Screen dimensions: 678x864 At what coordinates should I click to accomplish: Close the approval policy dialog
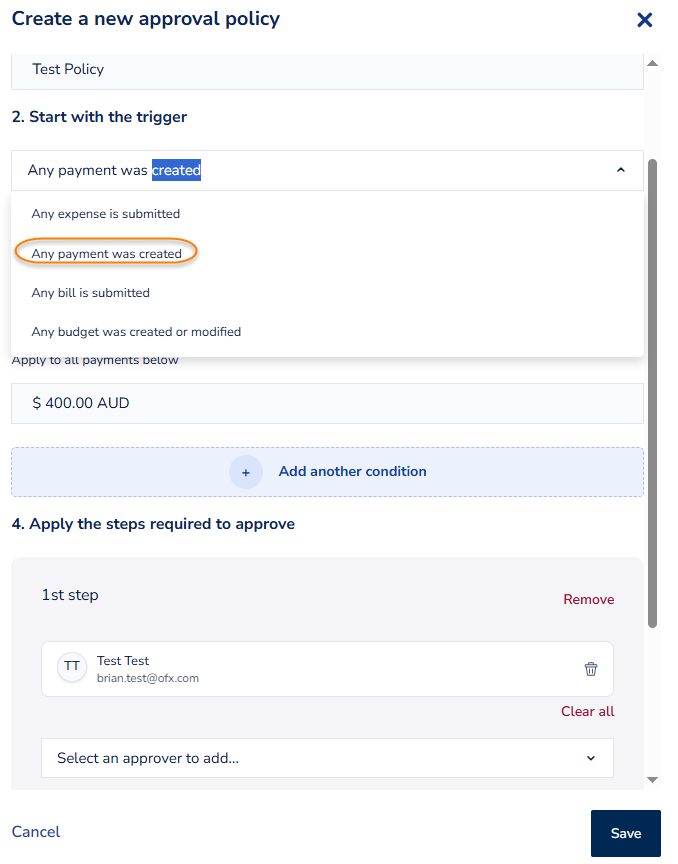645,20
